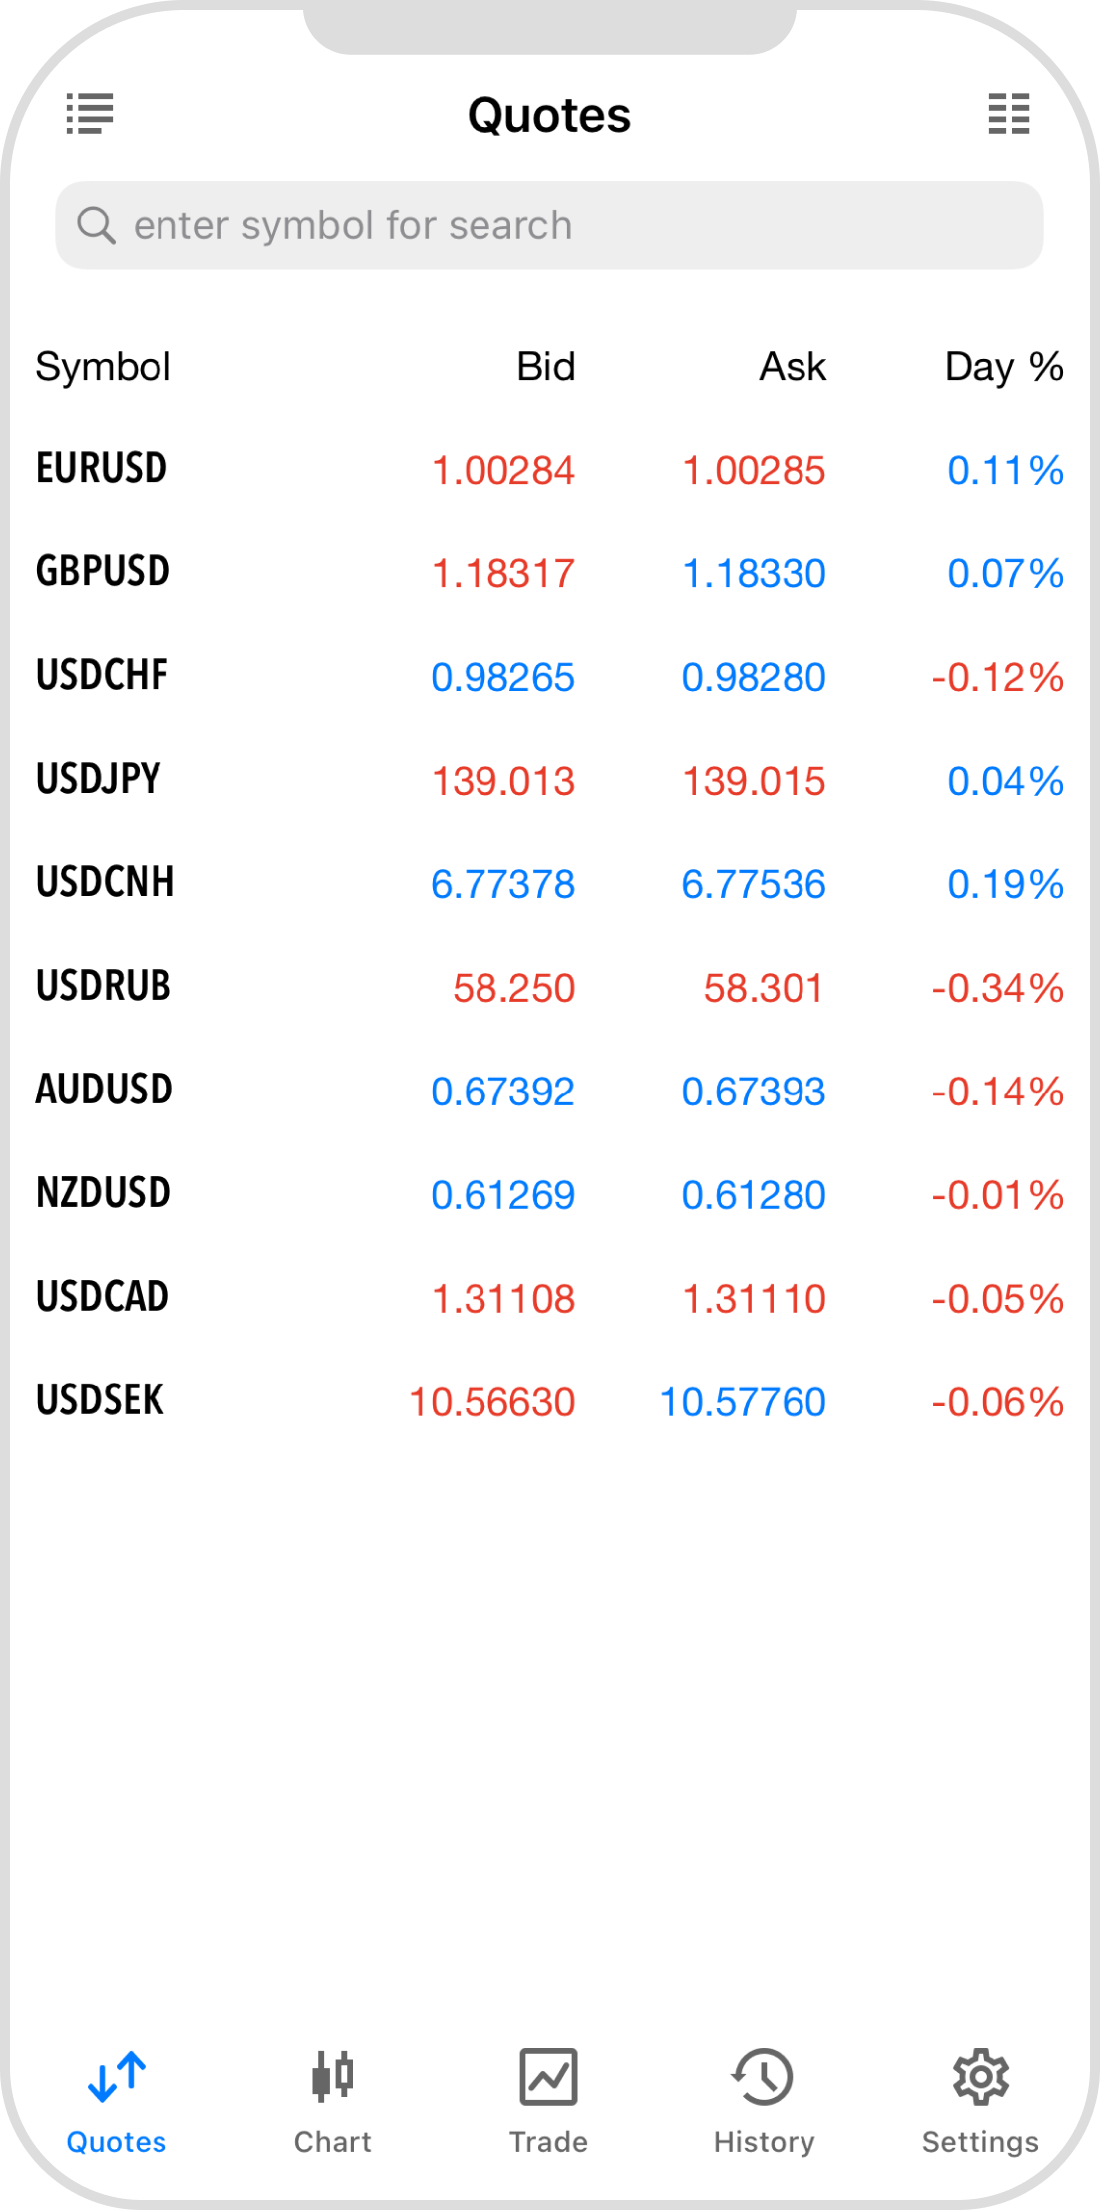This screenshot has width=1100, height=2210.
Task: Click the Day % column header
Action: point(1003,367)
